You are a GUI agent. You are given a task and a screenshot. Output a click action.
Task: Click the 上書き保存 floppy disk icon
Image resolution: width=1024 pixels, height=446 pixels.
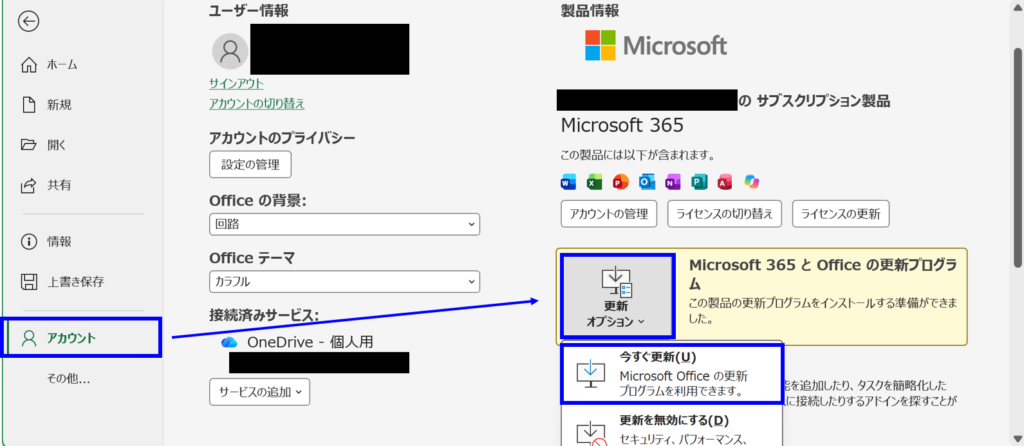pyautogui.click(x=29, y=282)
